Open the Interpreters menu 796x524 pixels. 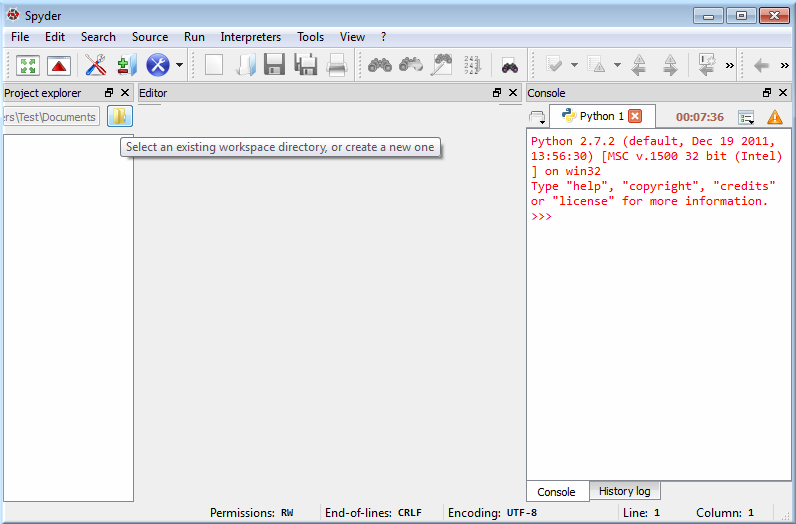250,37
